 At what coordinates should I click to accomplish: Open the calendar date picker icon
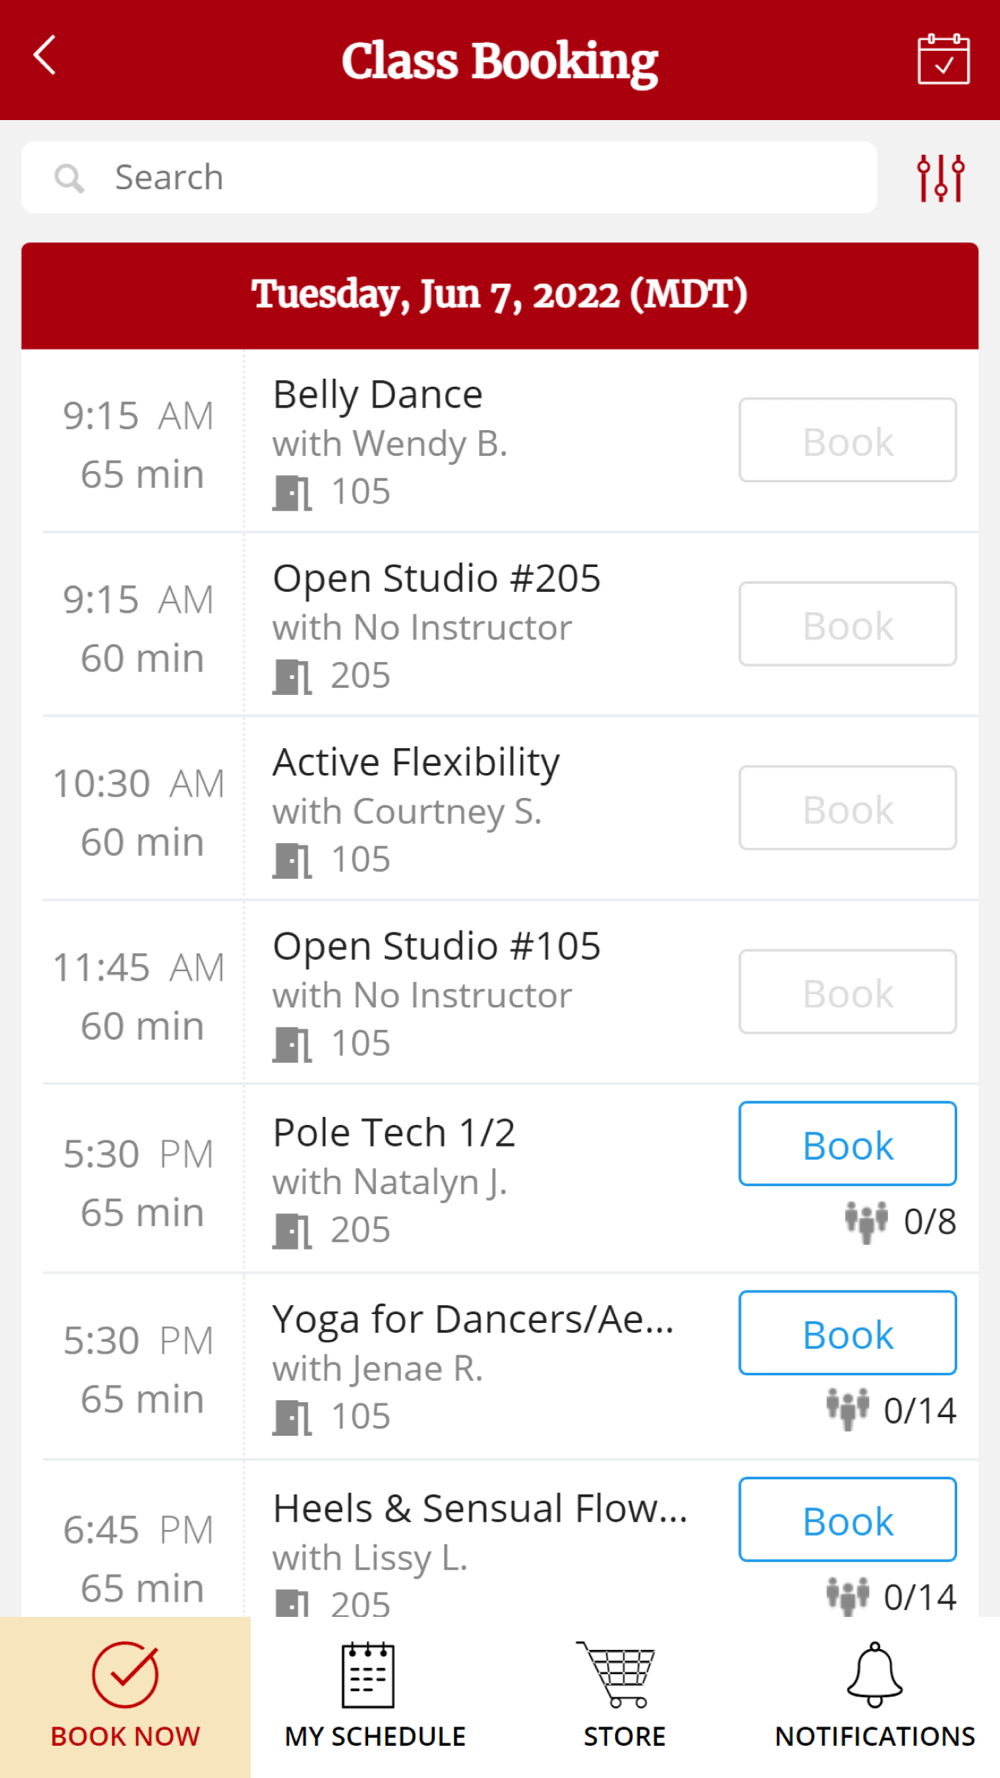(943, 60)
